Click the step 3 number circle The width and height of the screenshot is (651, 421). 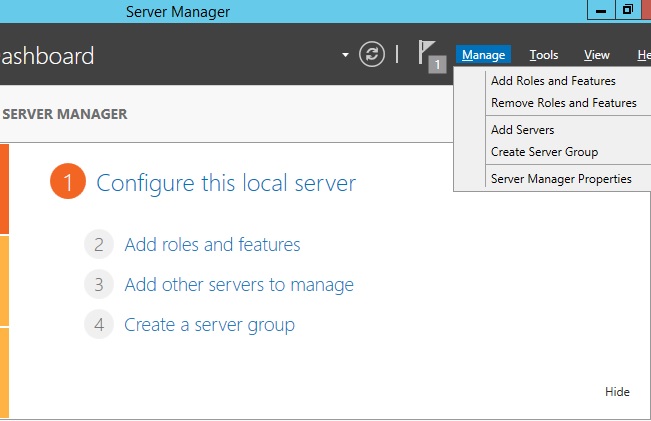[x=99, y=284]
